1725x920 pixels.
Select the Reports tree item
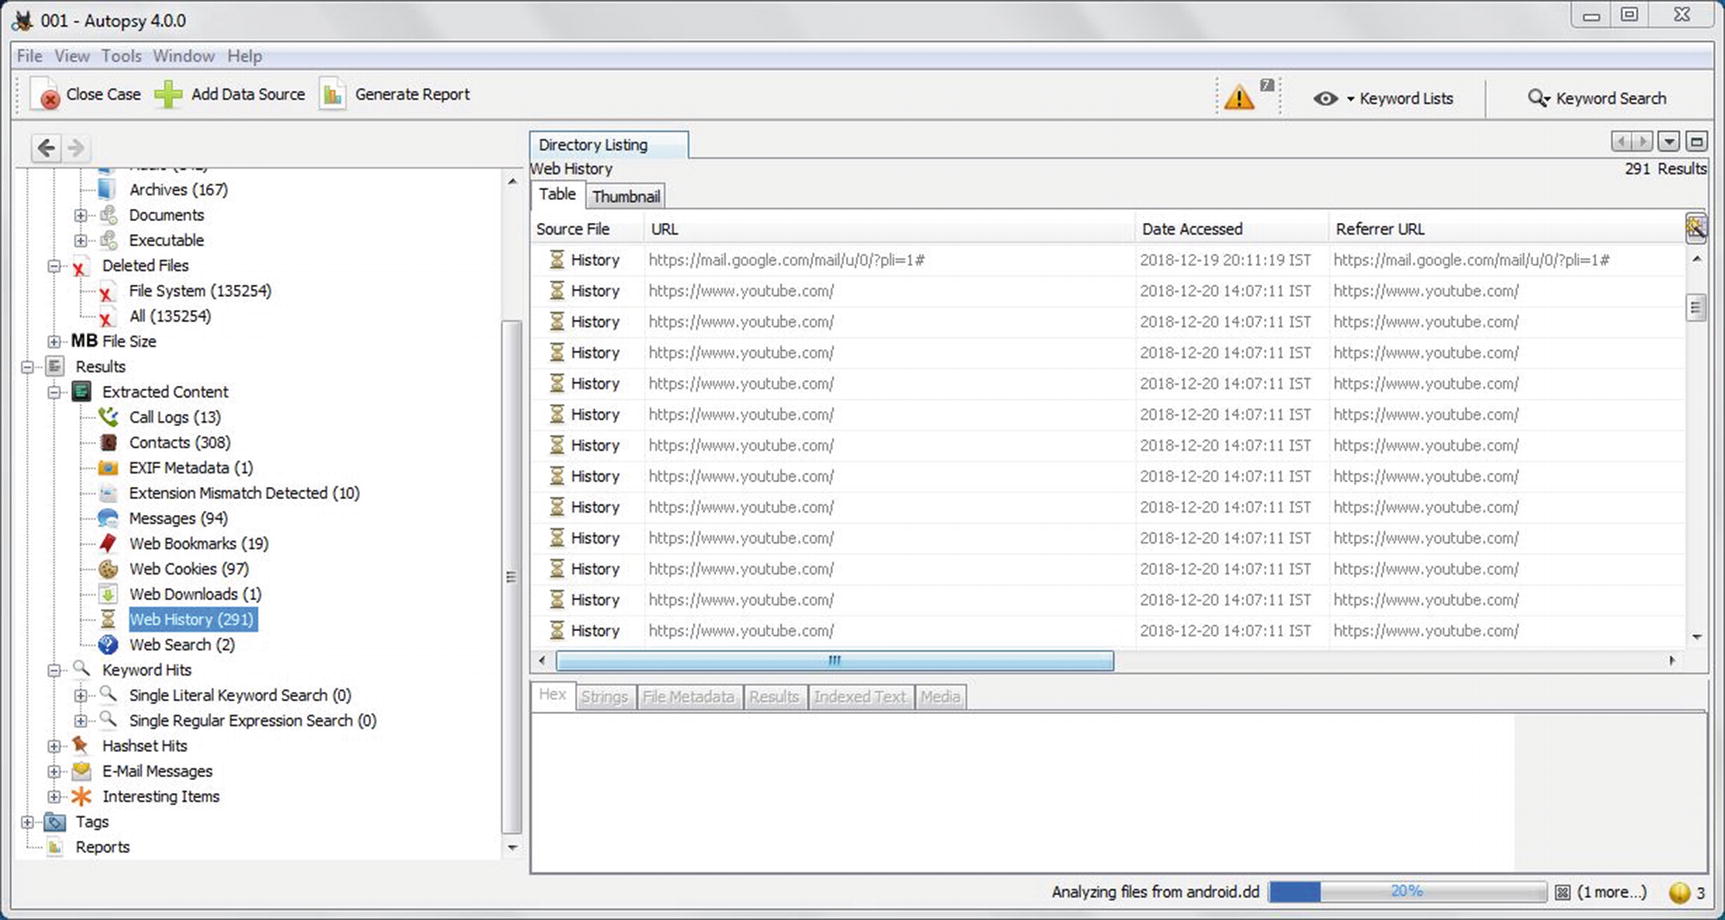[102, 847]
